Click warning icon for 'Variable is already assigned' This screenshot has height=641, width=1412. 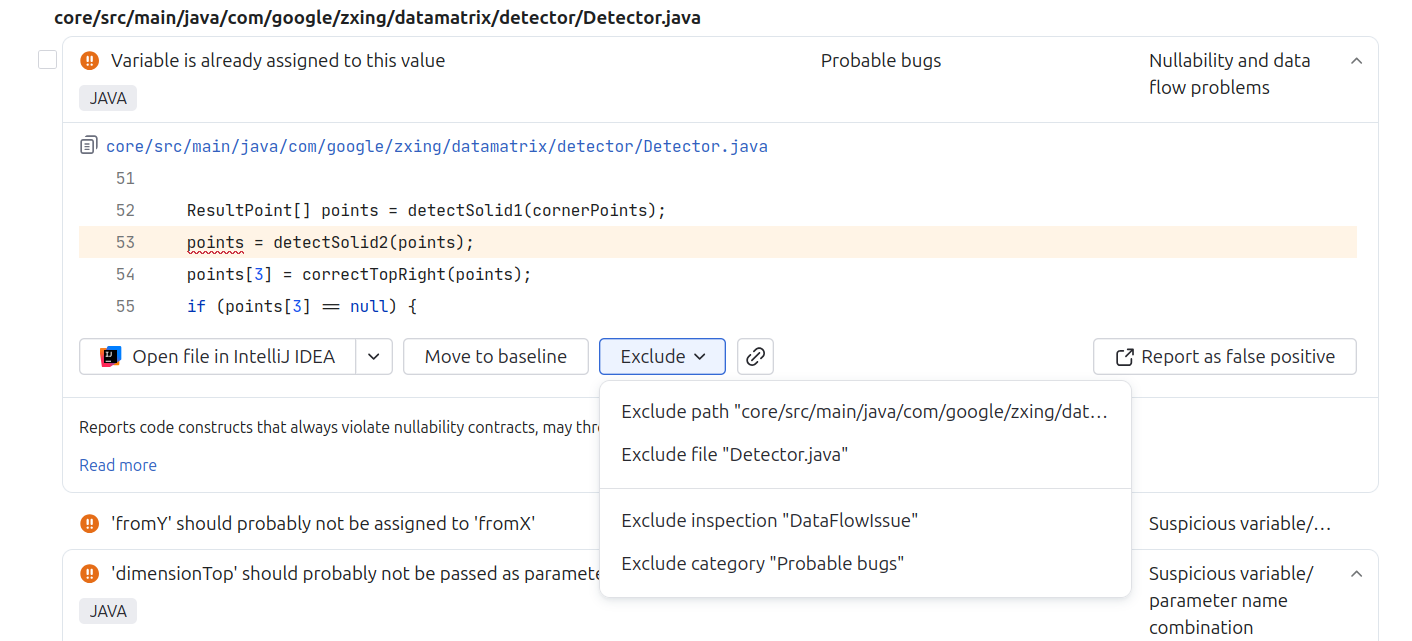pos(90,61)
